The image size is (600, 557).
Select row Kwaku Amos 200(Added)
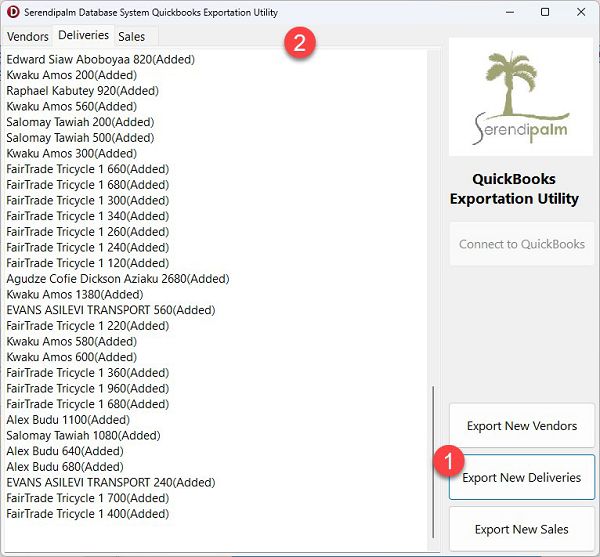pyautogui.click(x=72, y=75)
